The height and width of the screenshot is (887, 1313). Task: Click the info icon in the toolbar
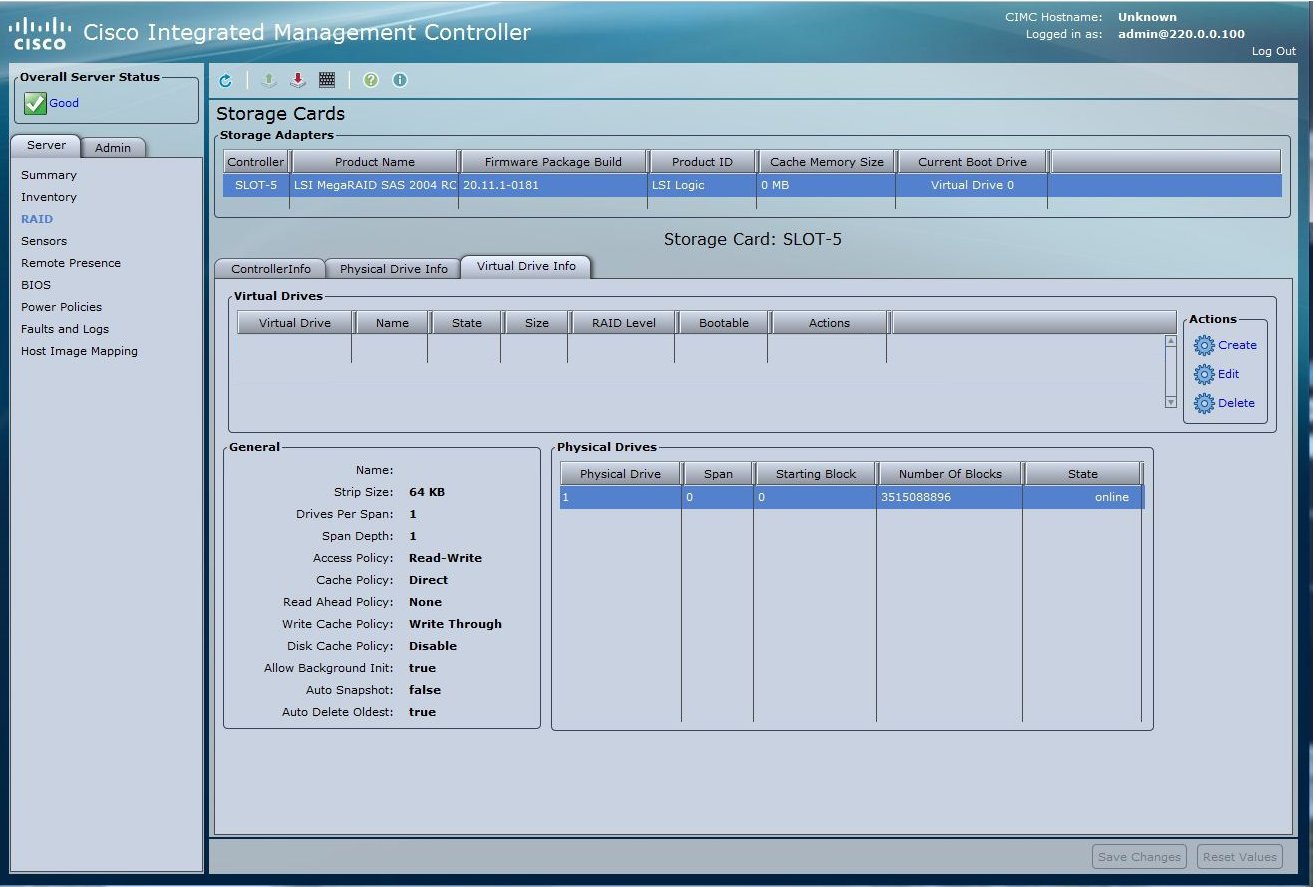tap(400, 81)
